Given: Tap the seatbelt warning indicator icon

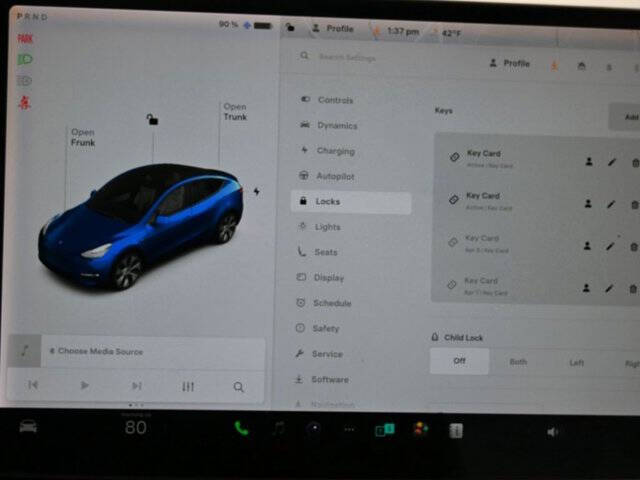Looking at the screenshot, I should point(24,102).
